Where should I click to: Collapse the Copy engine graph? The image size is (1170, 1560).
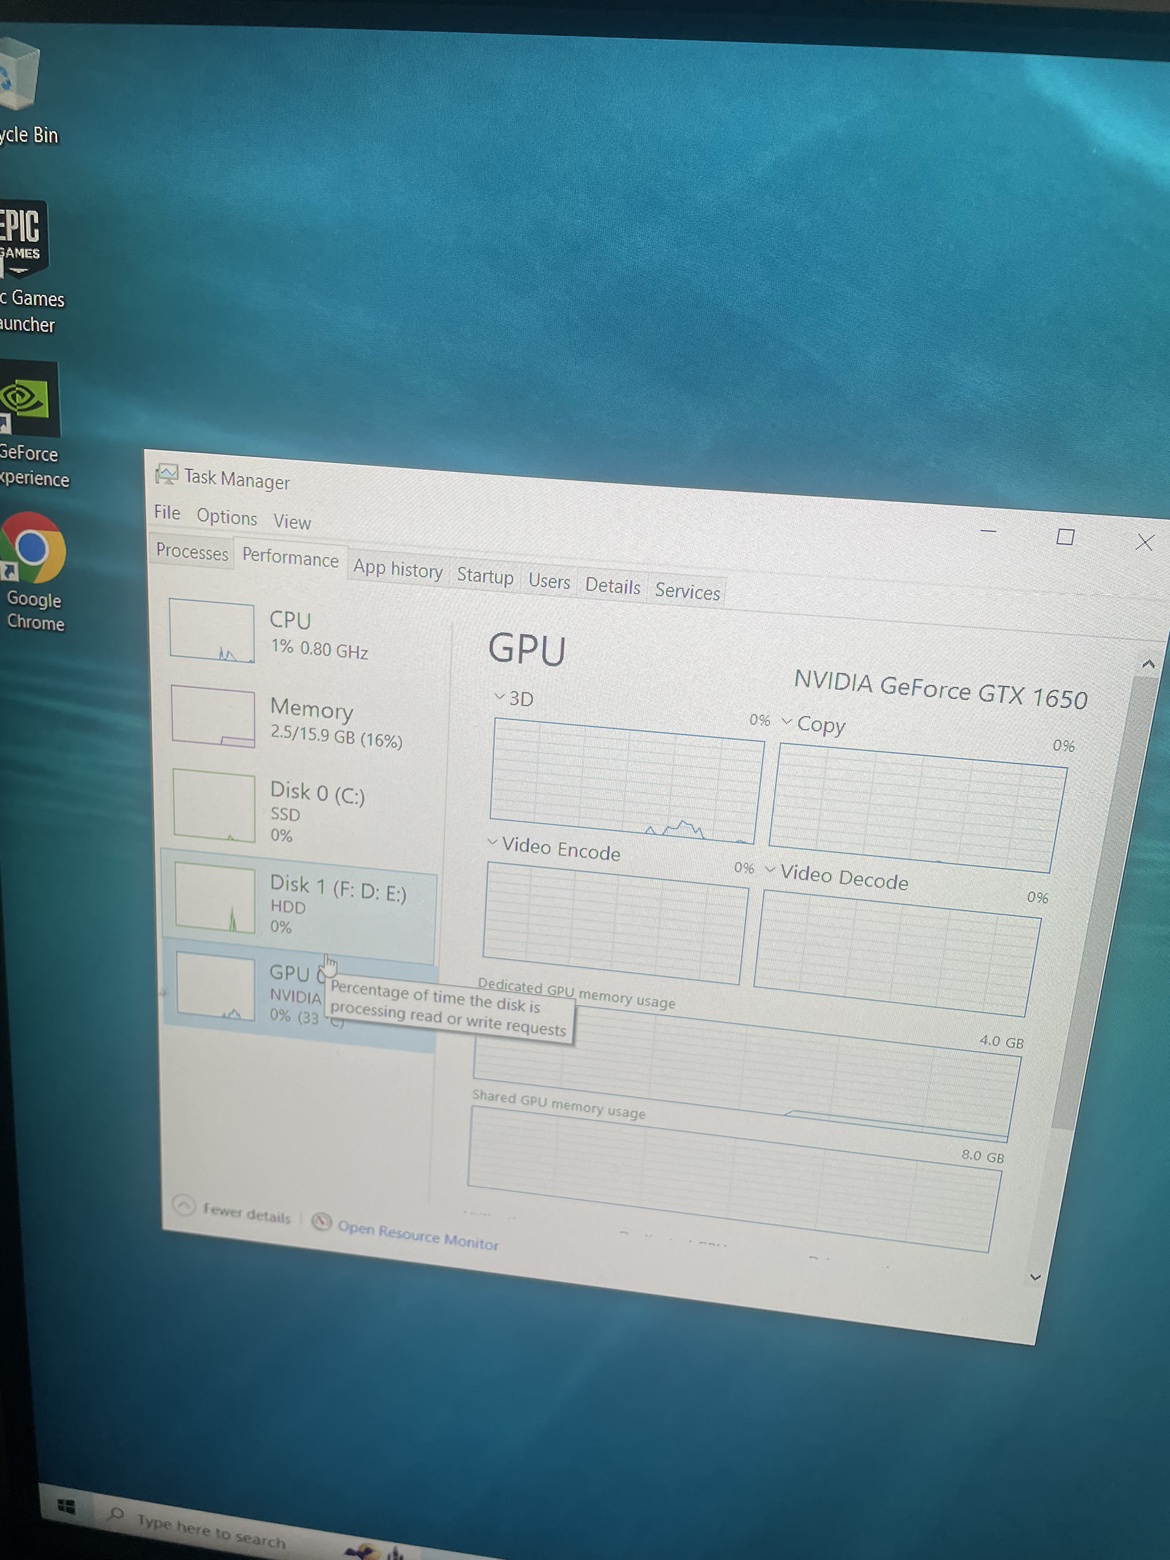click(788, 723)
